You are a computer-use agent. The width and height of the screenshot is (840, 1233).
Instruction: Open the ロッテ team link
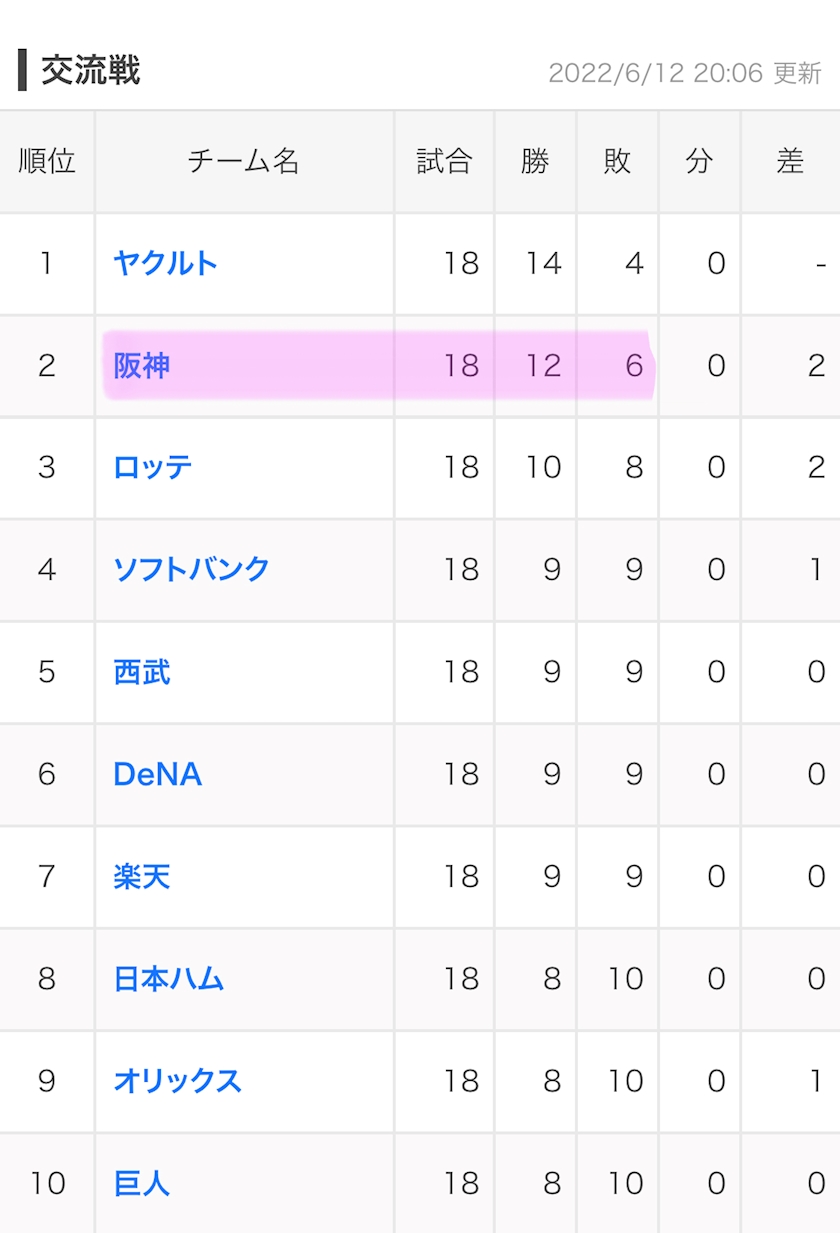point(152,467)
